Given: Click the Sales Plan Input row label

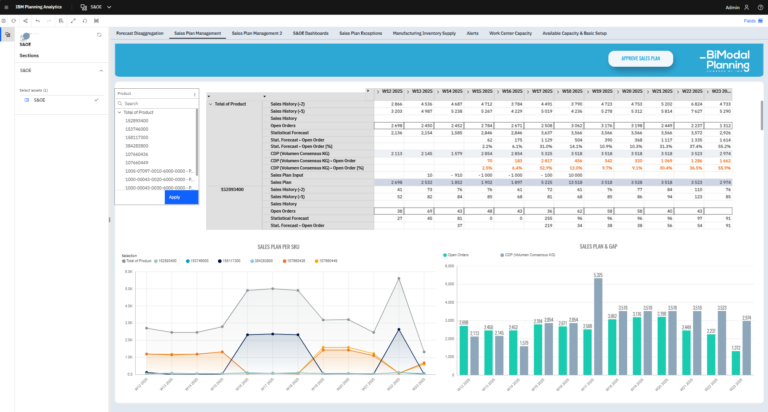Looking at the screenshot, I should coord(287,175).
